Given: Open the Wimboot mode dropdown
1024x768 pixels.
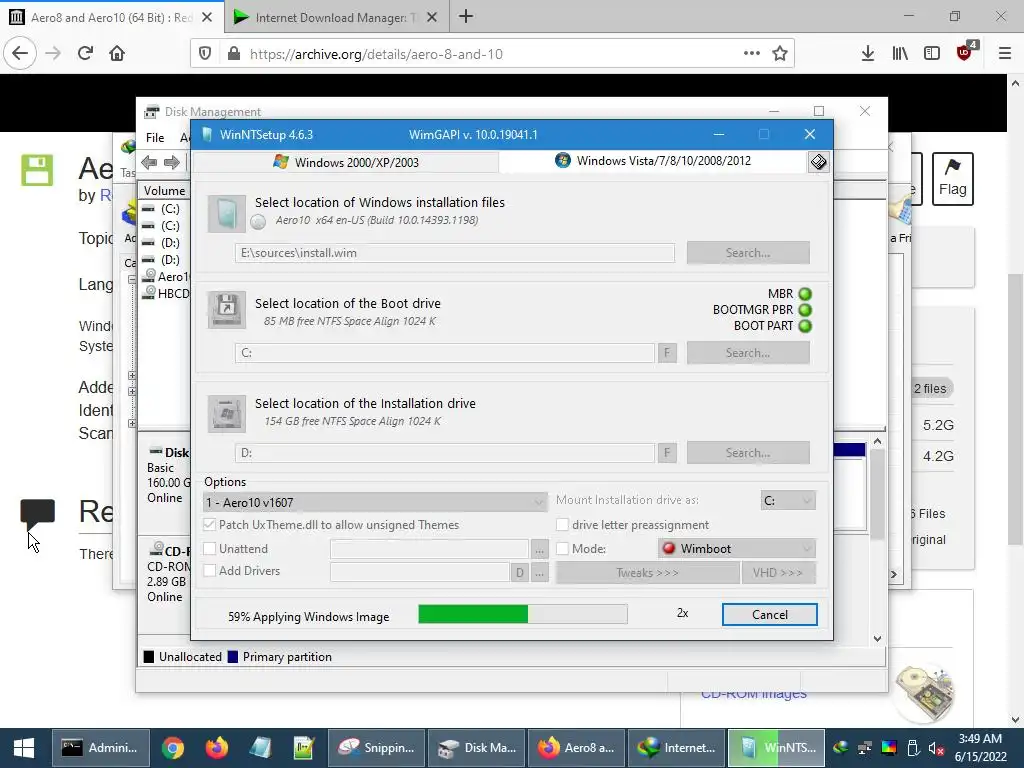Looking at the screenshot, I should 737,549.
